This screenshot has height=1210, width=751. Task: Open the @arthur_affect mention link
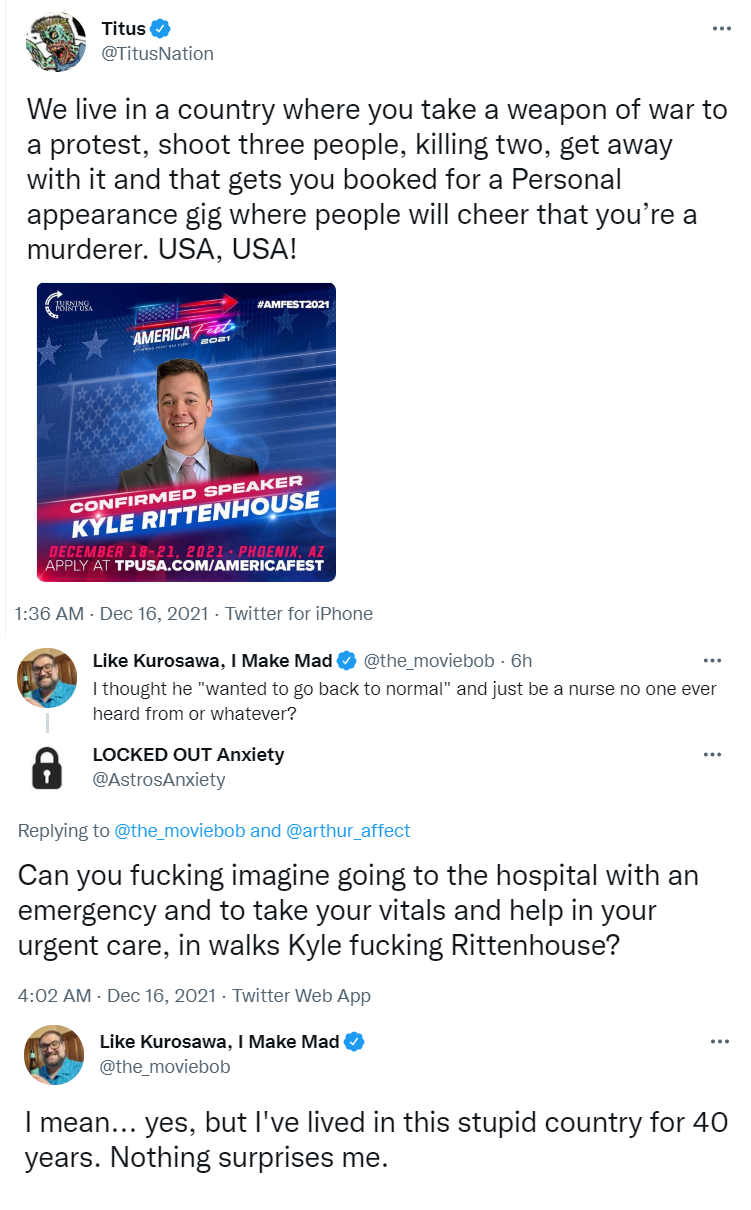tap(348, 831)
